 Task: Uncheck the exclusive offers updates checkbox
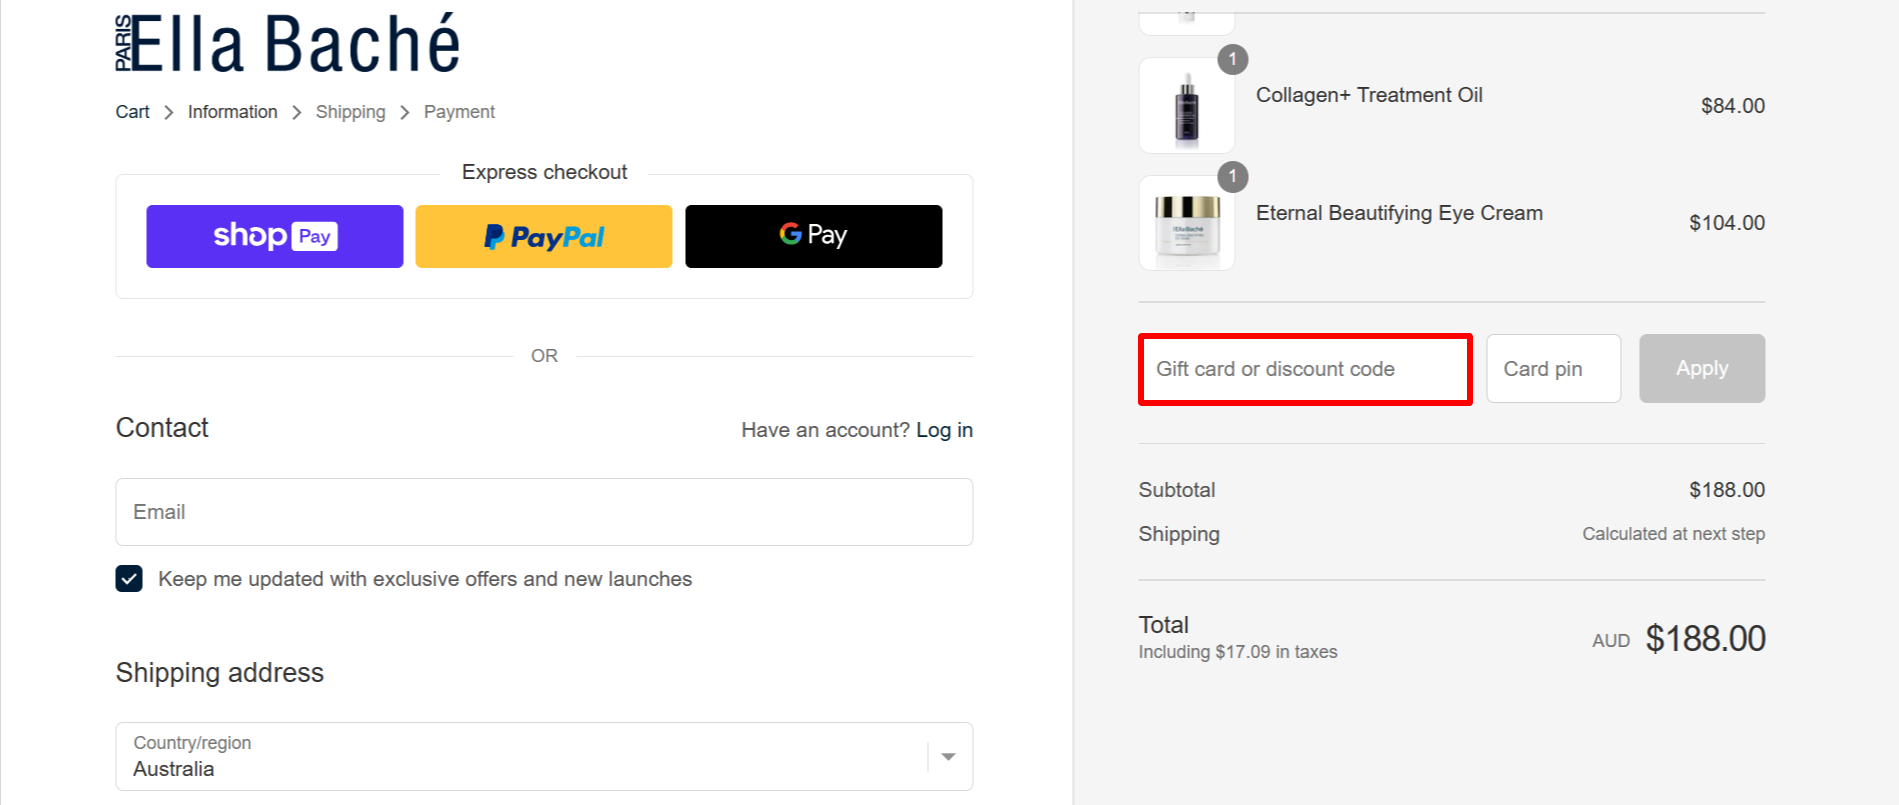tap(129, 578)
